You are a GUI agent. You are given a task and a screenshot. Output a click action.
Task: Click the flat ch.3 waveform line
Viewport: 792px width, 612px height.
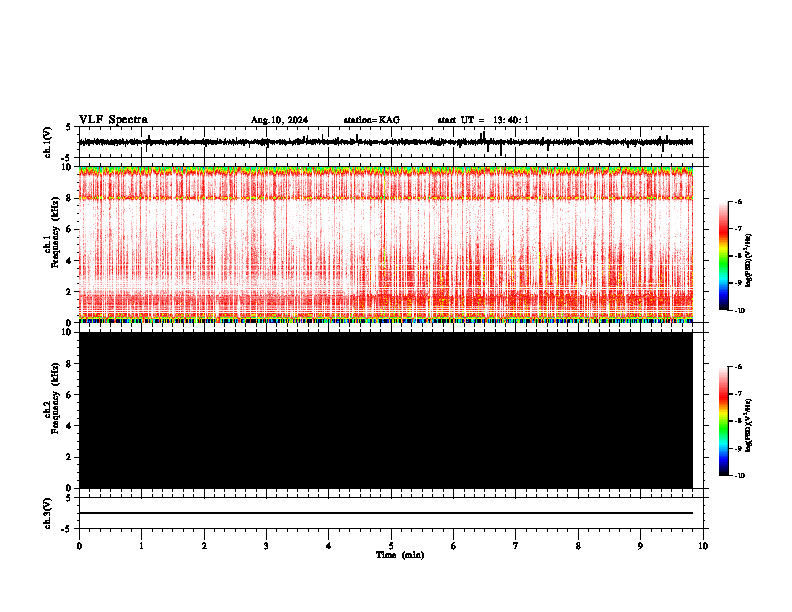386,513
